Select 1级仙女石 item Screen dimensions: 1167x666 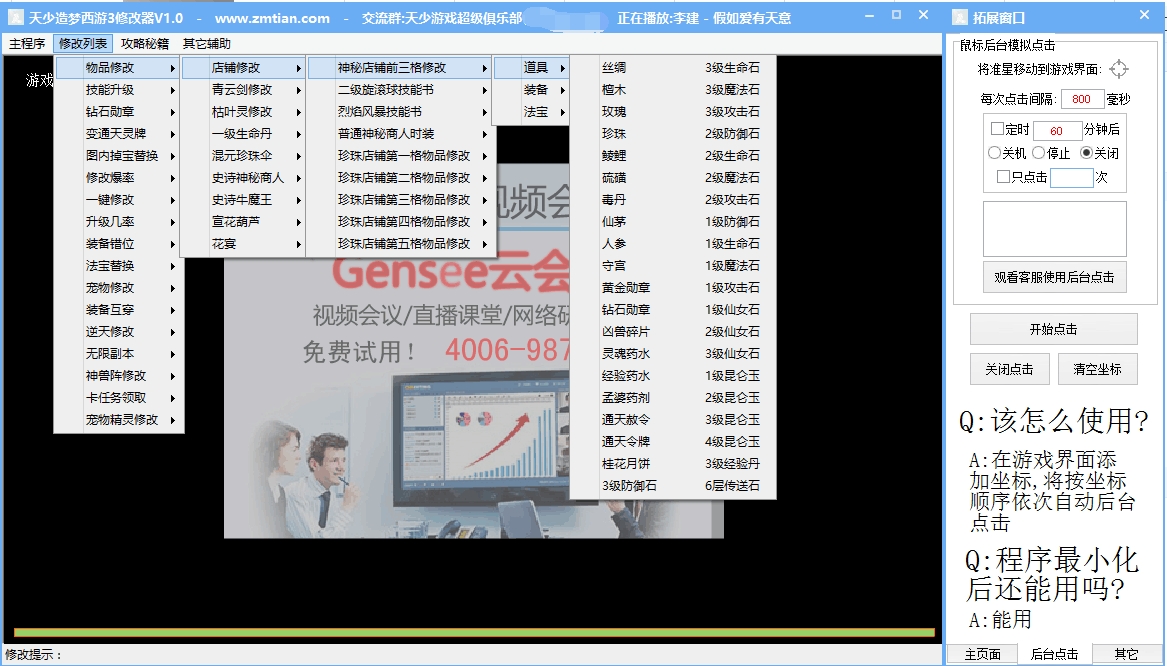tap(732, 310)
